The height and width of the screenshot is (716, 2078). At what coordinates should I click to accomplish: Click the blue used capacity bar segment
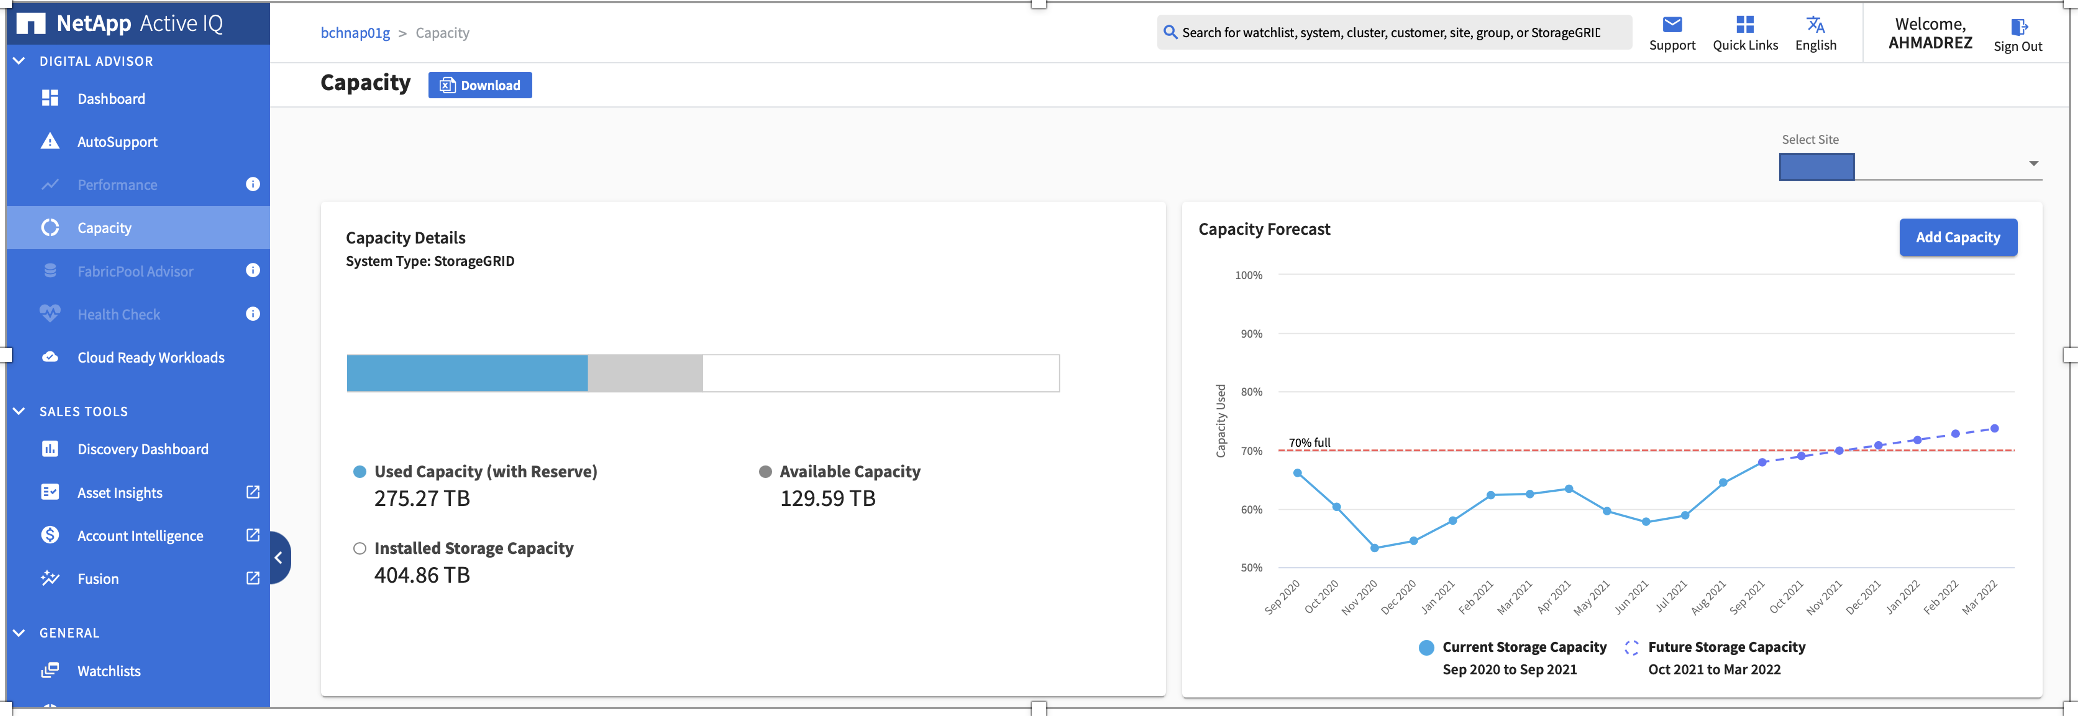[x=467, y=373]
